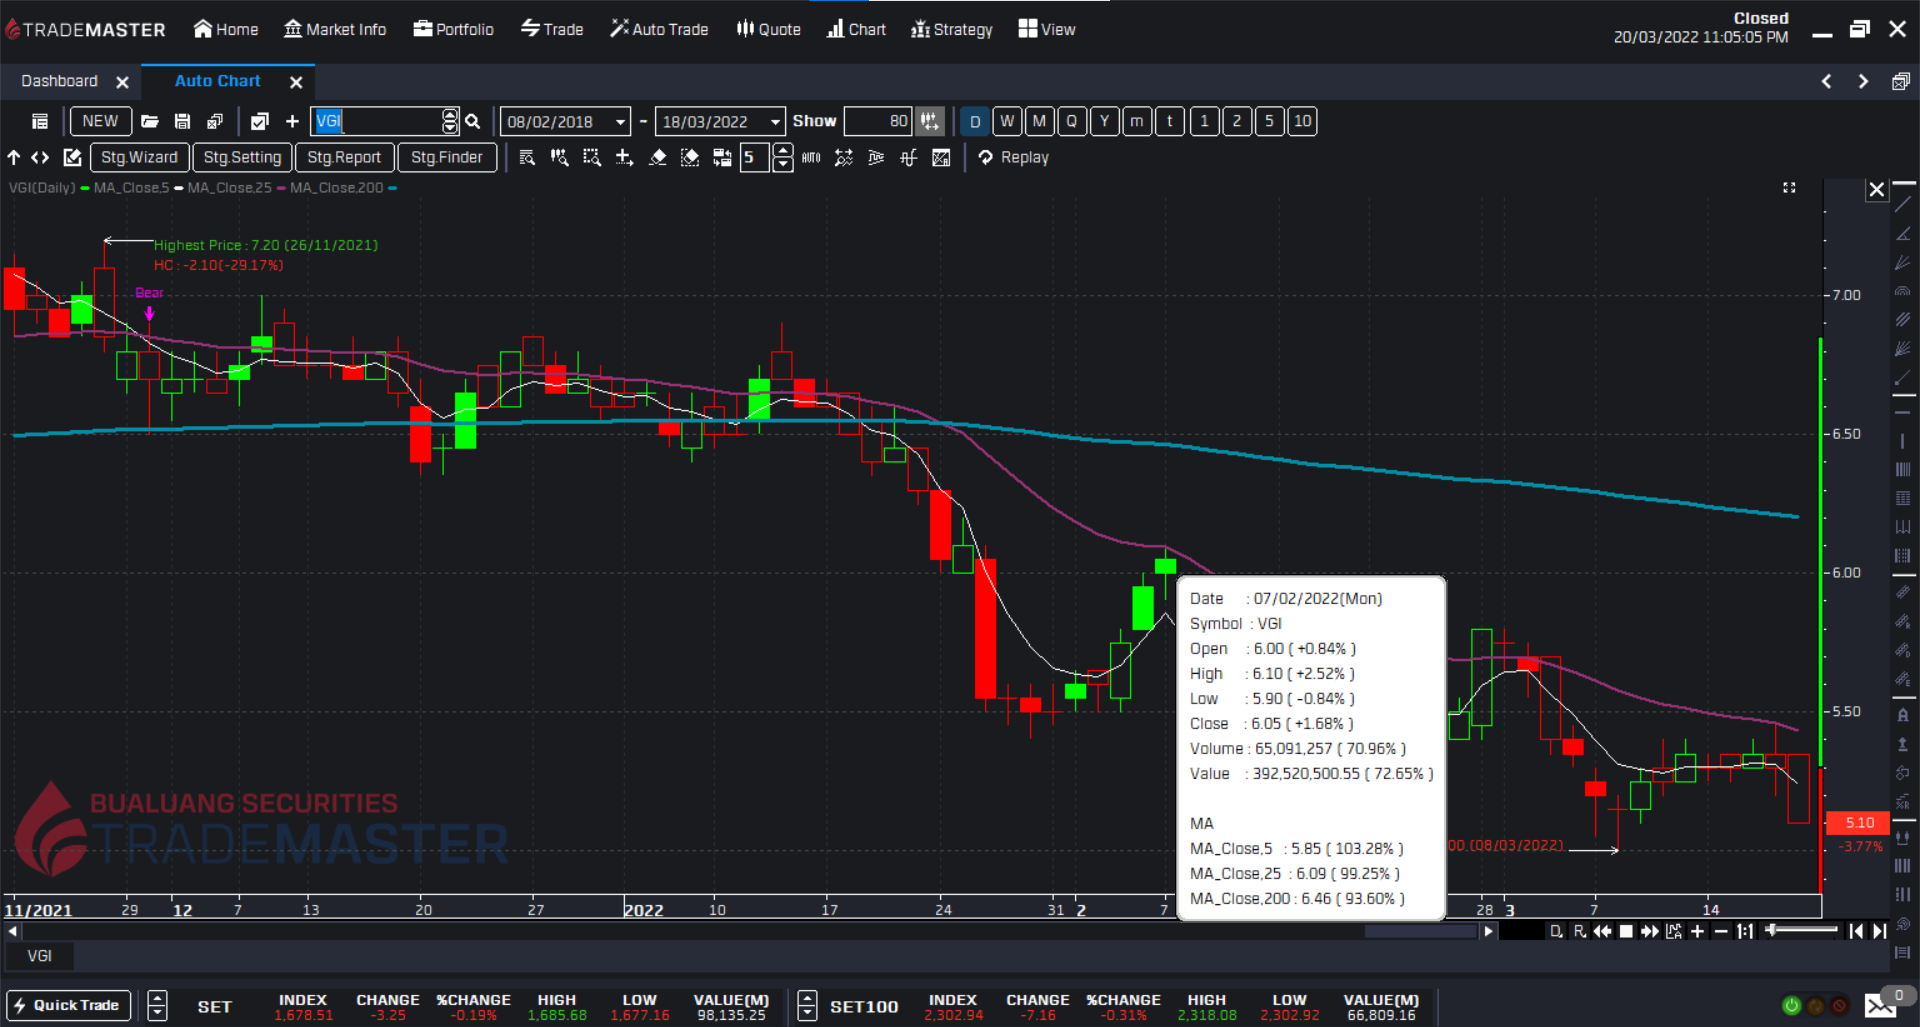The image size is (1920, 1027).
Task: Click the scatter arrows compare icon
Action: tap(844, 157)
